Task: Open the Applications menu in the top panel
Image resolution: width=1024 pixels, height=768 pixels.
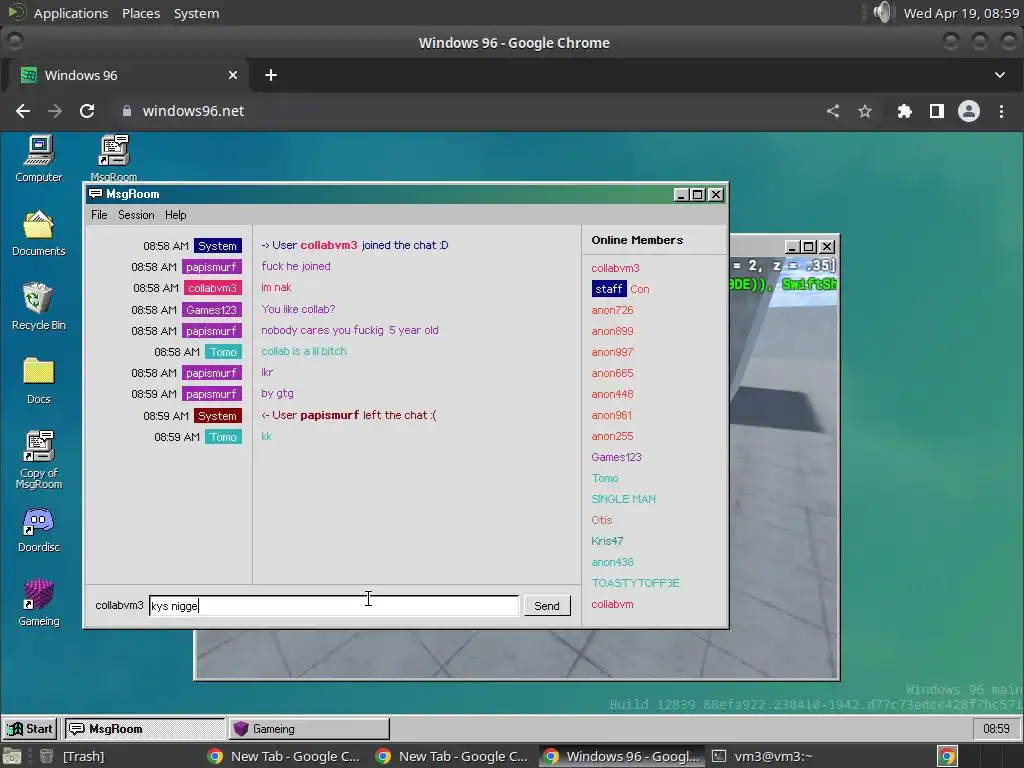Action: (71, 13)
